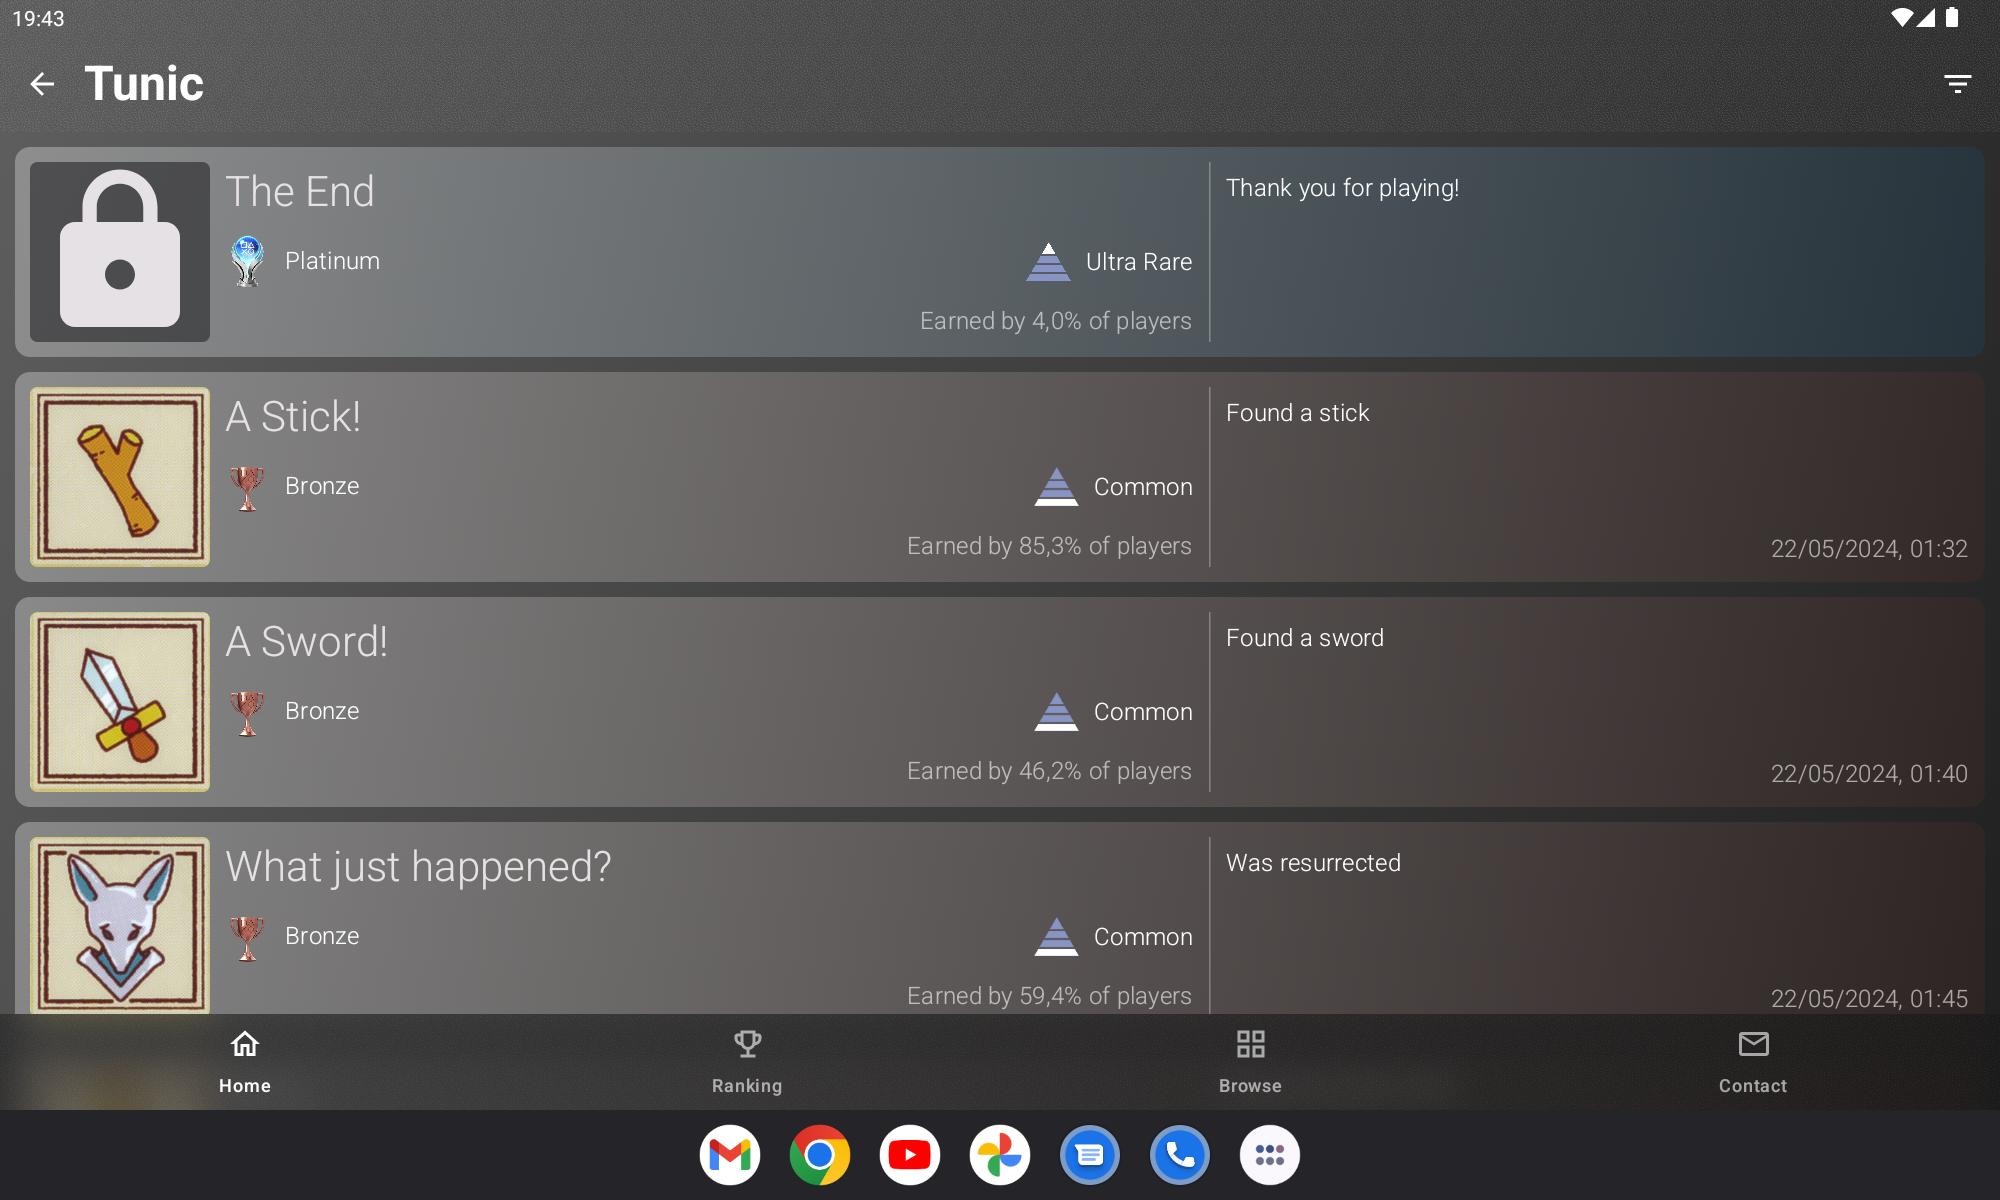This screenshot has height=1200, width=2000.
Task: Click the Bronze trophy icon for A Sword!
Action: pyautogui.click(x=247, y=712)
